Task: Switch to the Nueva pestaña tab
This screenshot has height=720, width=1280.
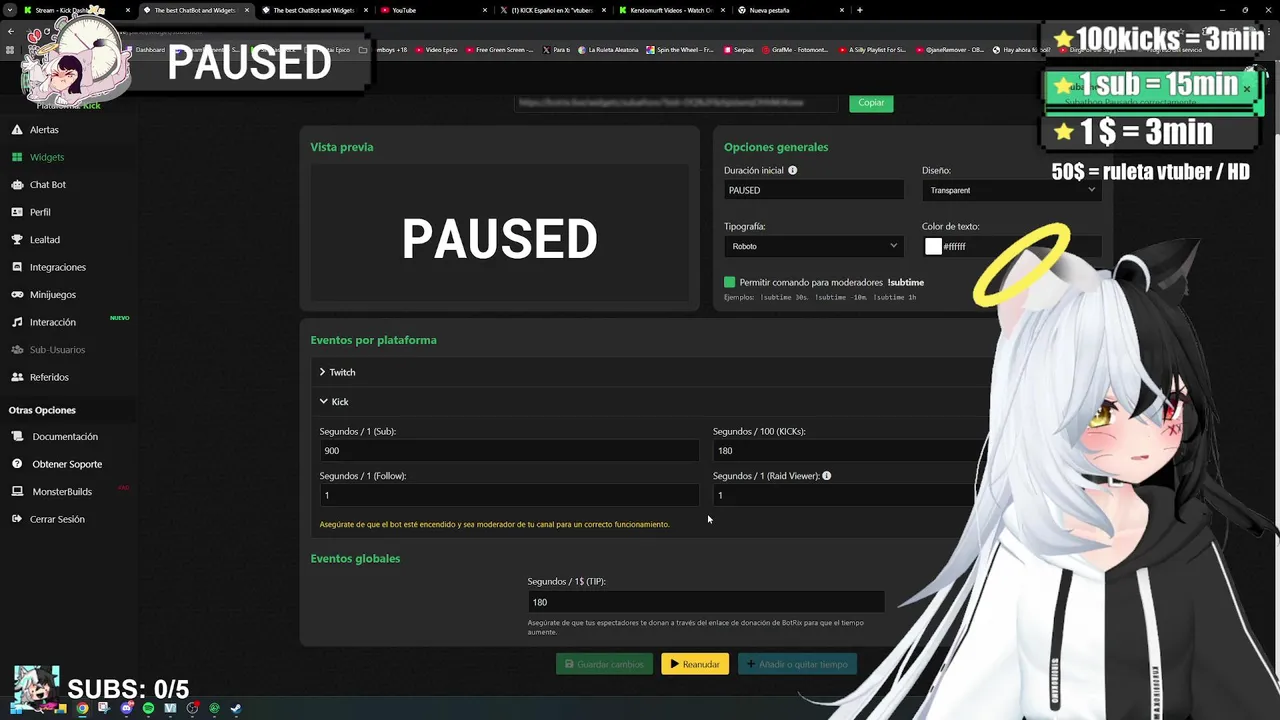Action: (x=789, y=10)
